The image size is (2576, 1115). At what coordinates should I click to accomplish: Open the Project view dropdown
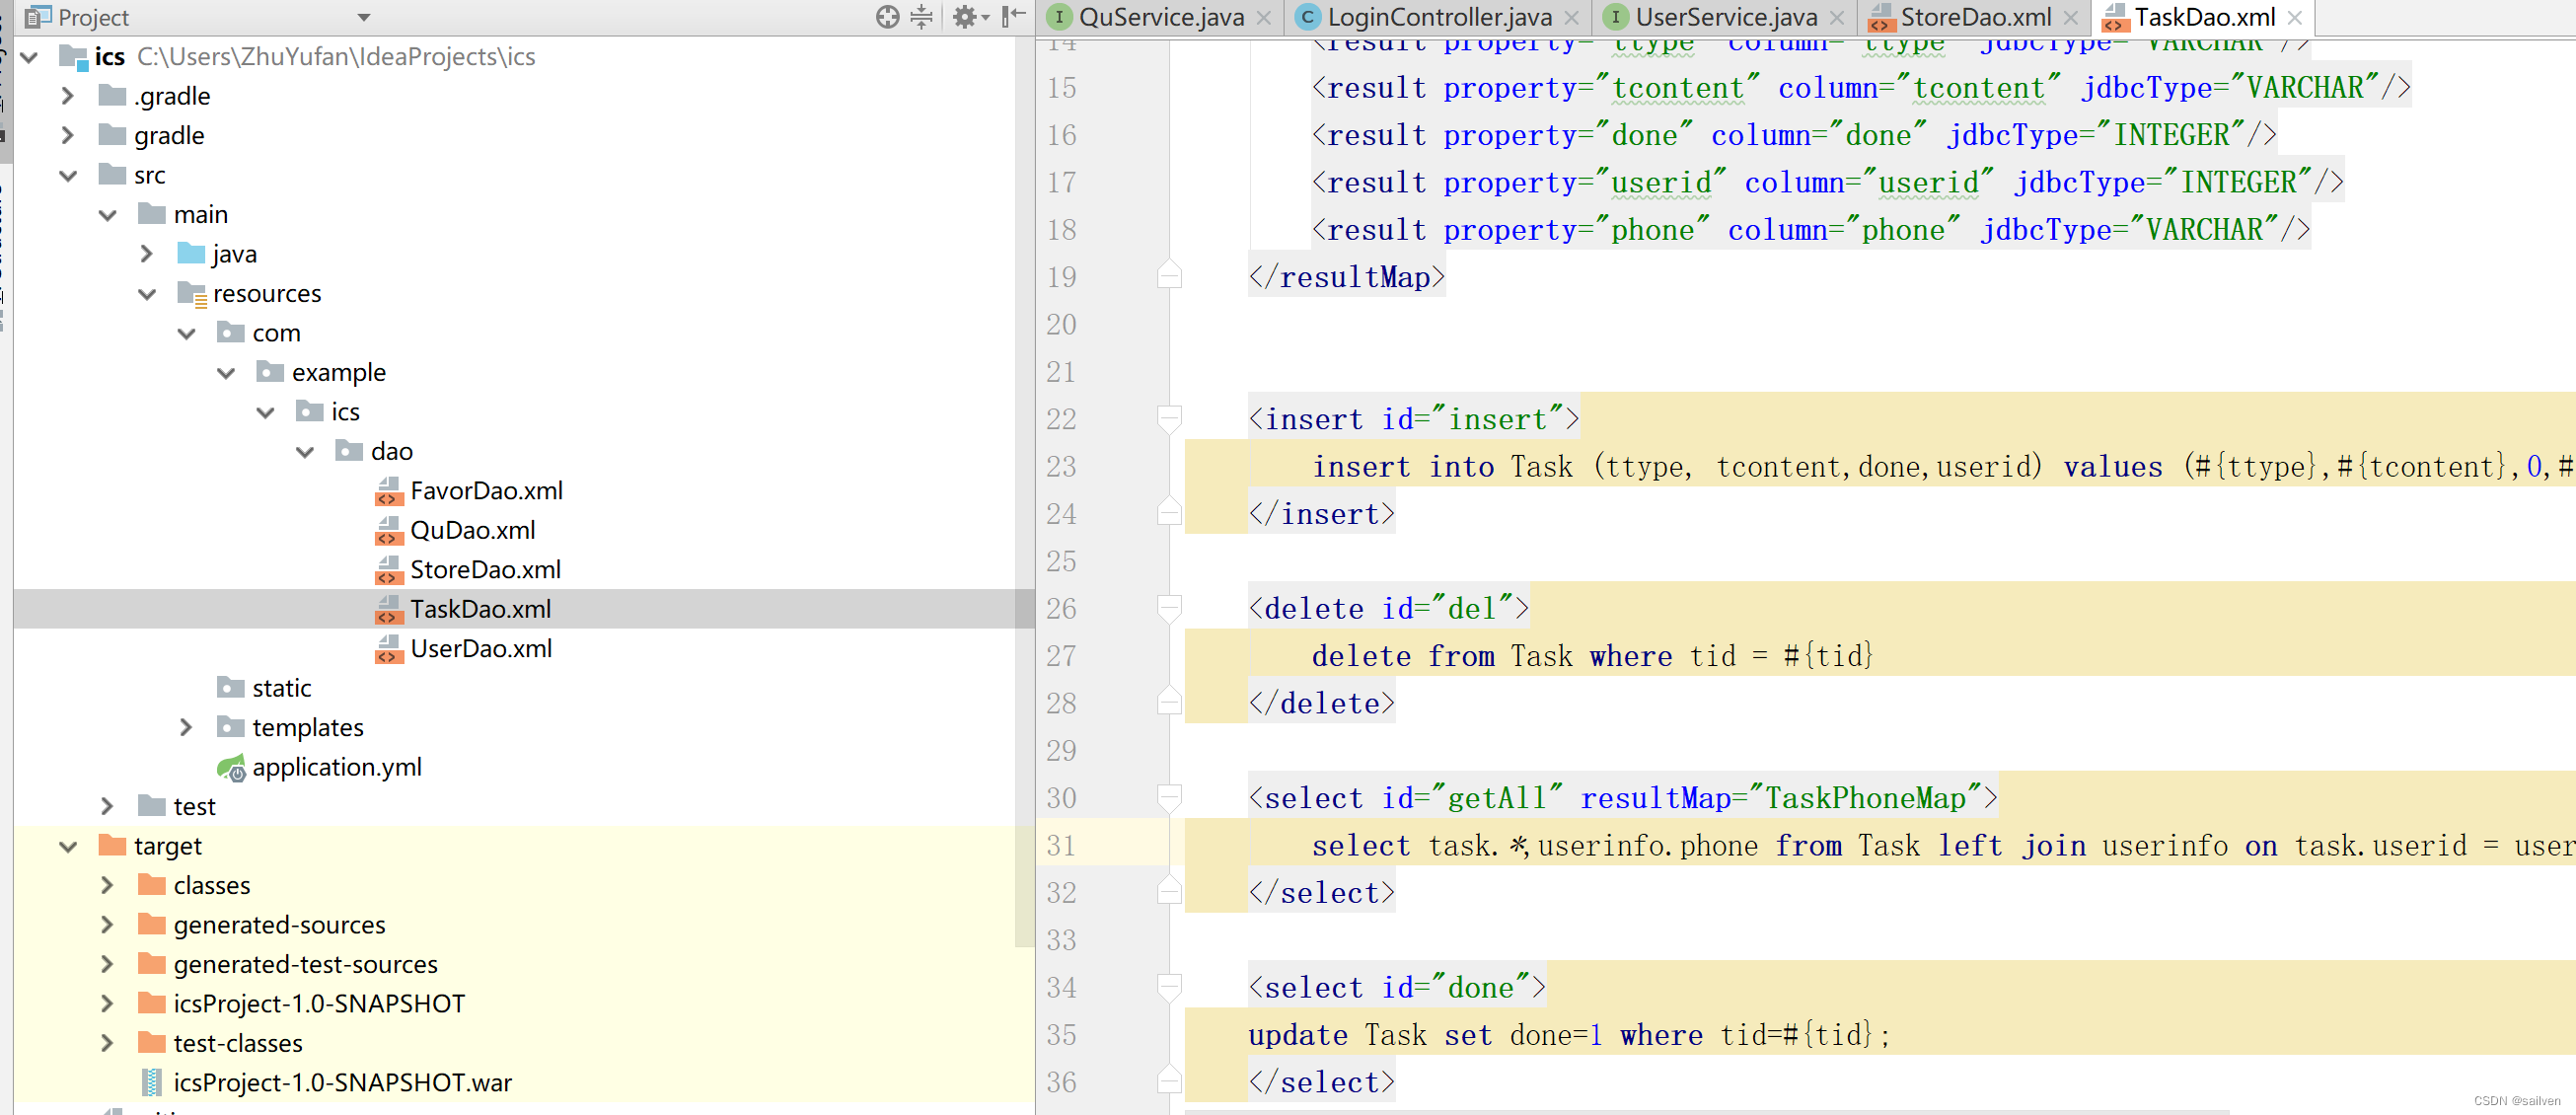pos(364,17)
